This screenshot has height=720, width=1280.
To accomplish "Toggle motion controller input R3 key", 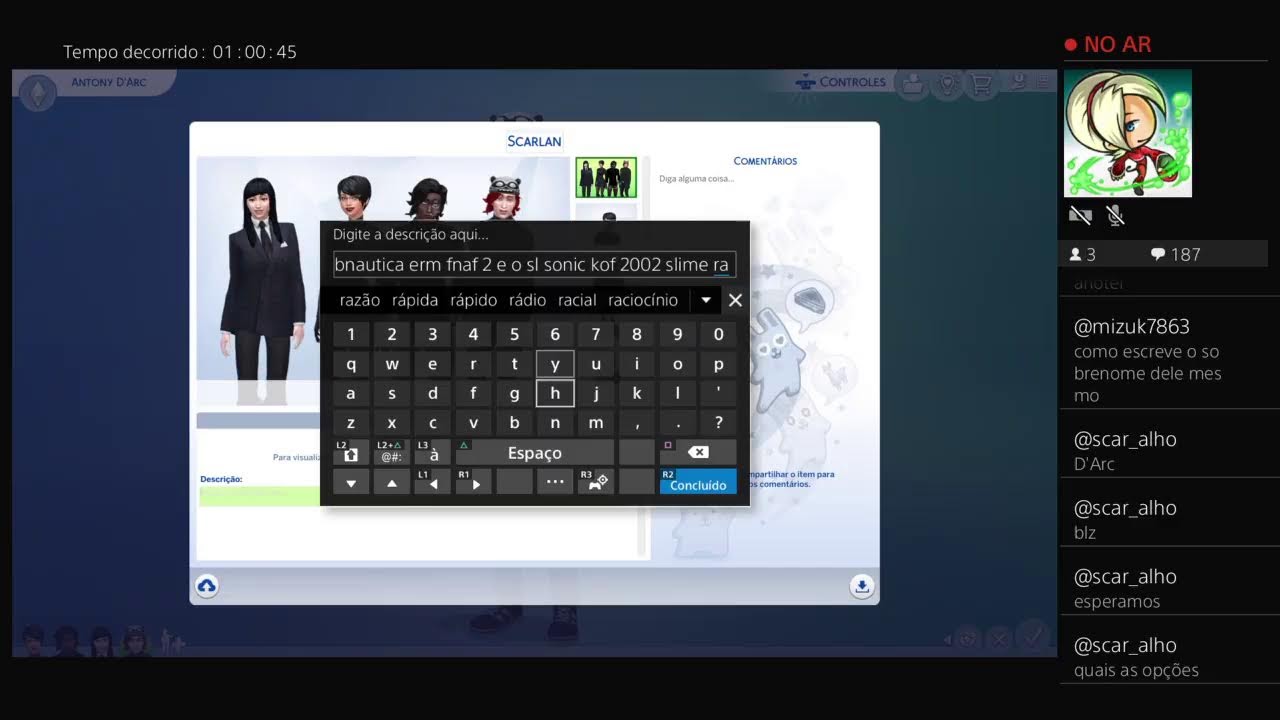I will 596,482.
